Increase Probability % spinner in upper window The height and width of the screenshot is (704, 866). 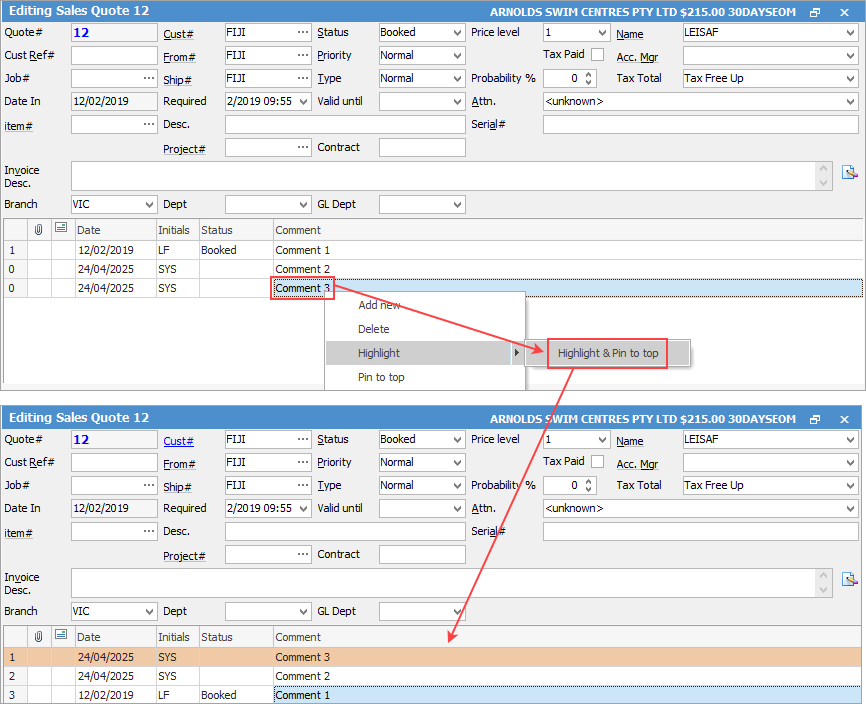pos(589,74)
